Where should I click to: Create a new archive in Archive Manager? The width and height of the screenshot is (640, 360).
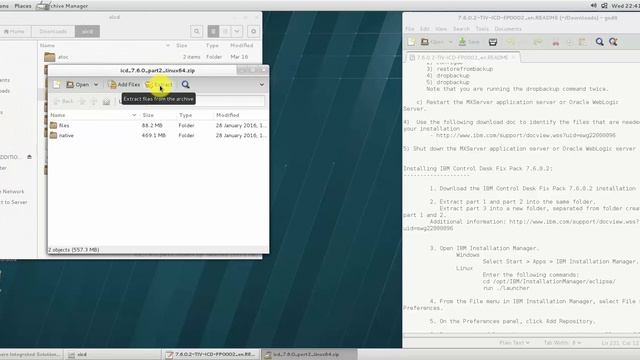tap(57, 84)
